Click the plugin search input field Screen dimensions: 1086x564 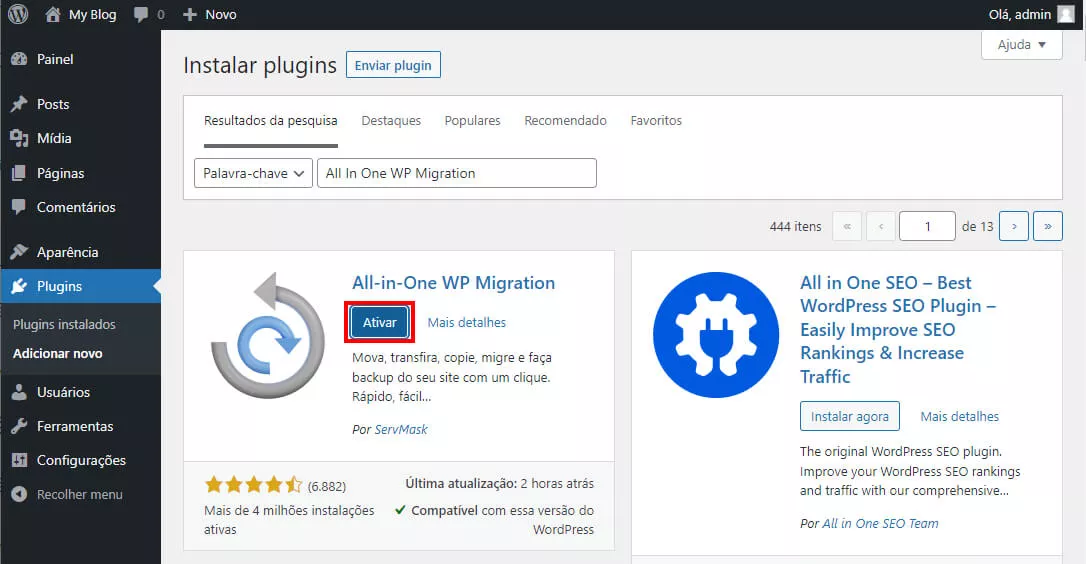coord(457,173)
